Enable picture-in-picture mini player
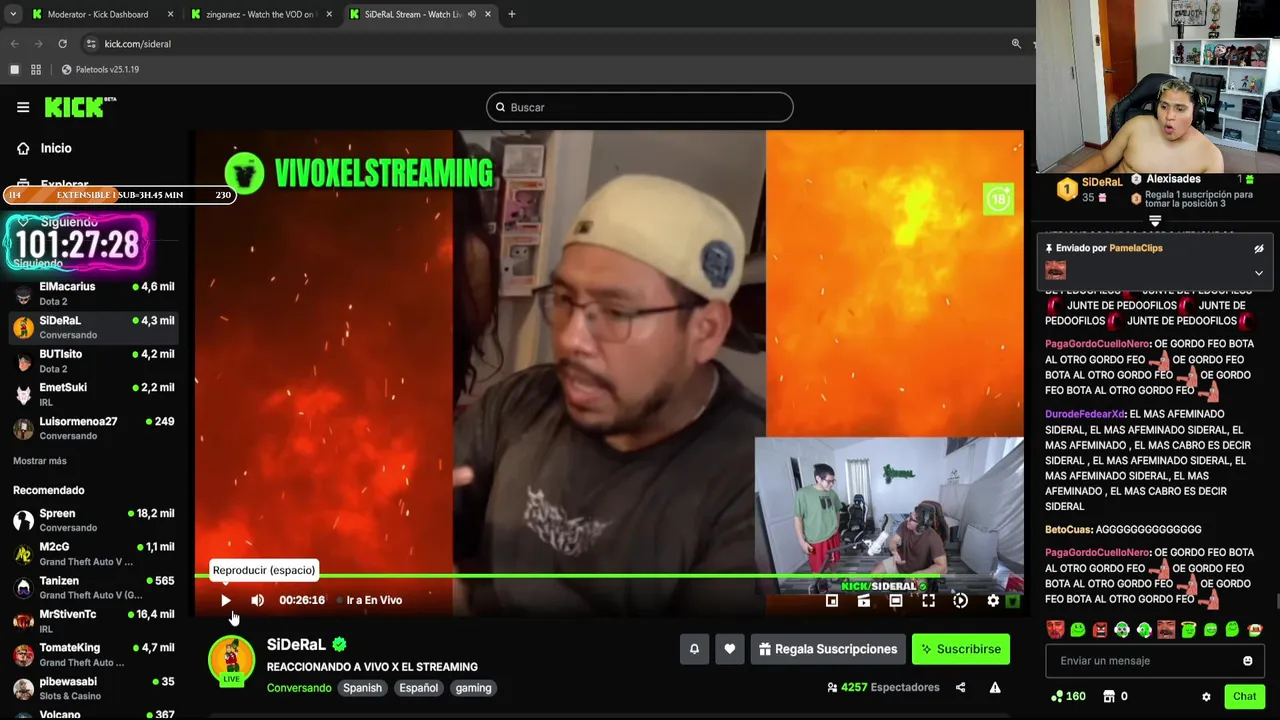Viewport: 1280px width, 720px height. (832, 600)
